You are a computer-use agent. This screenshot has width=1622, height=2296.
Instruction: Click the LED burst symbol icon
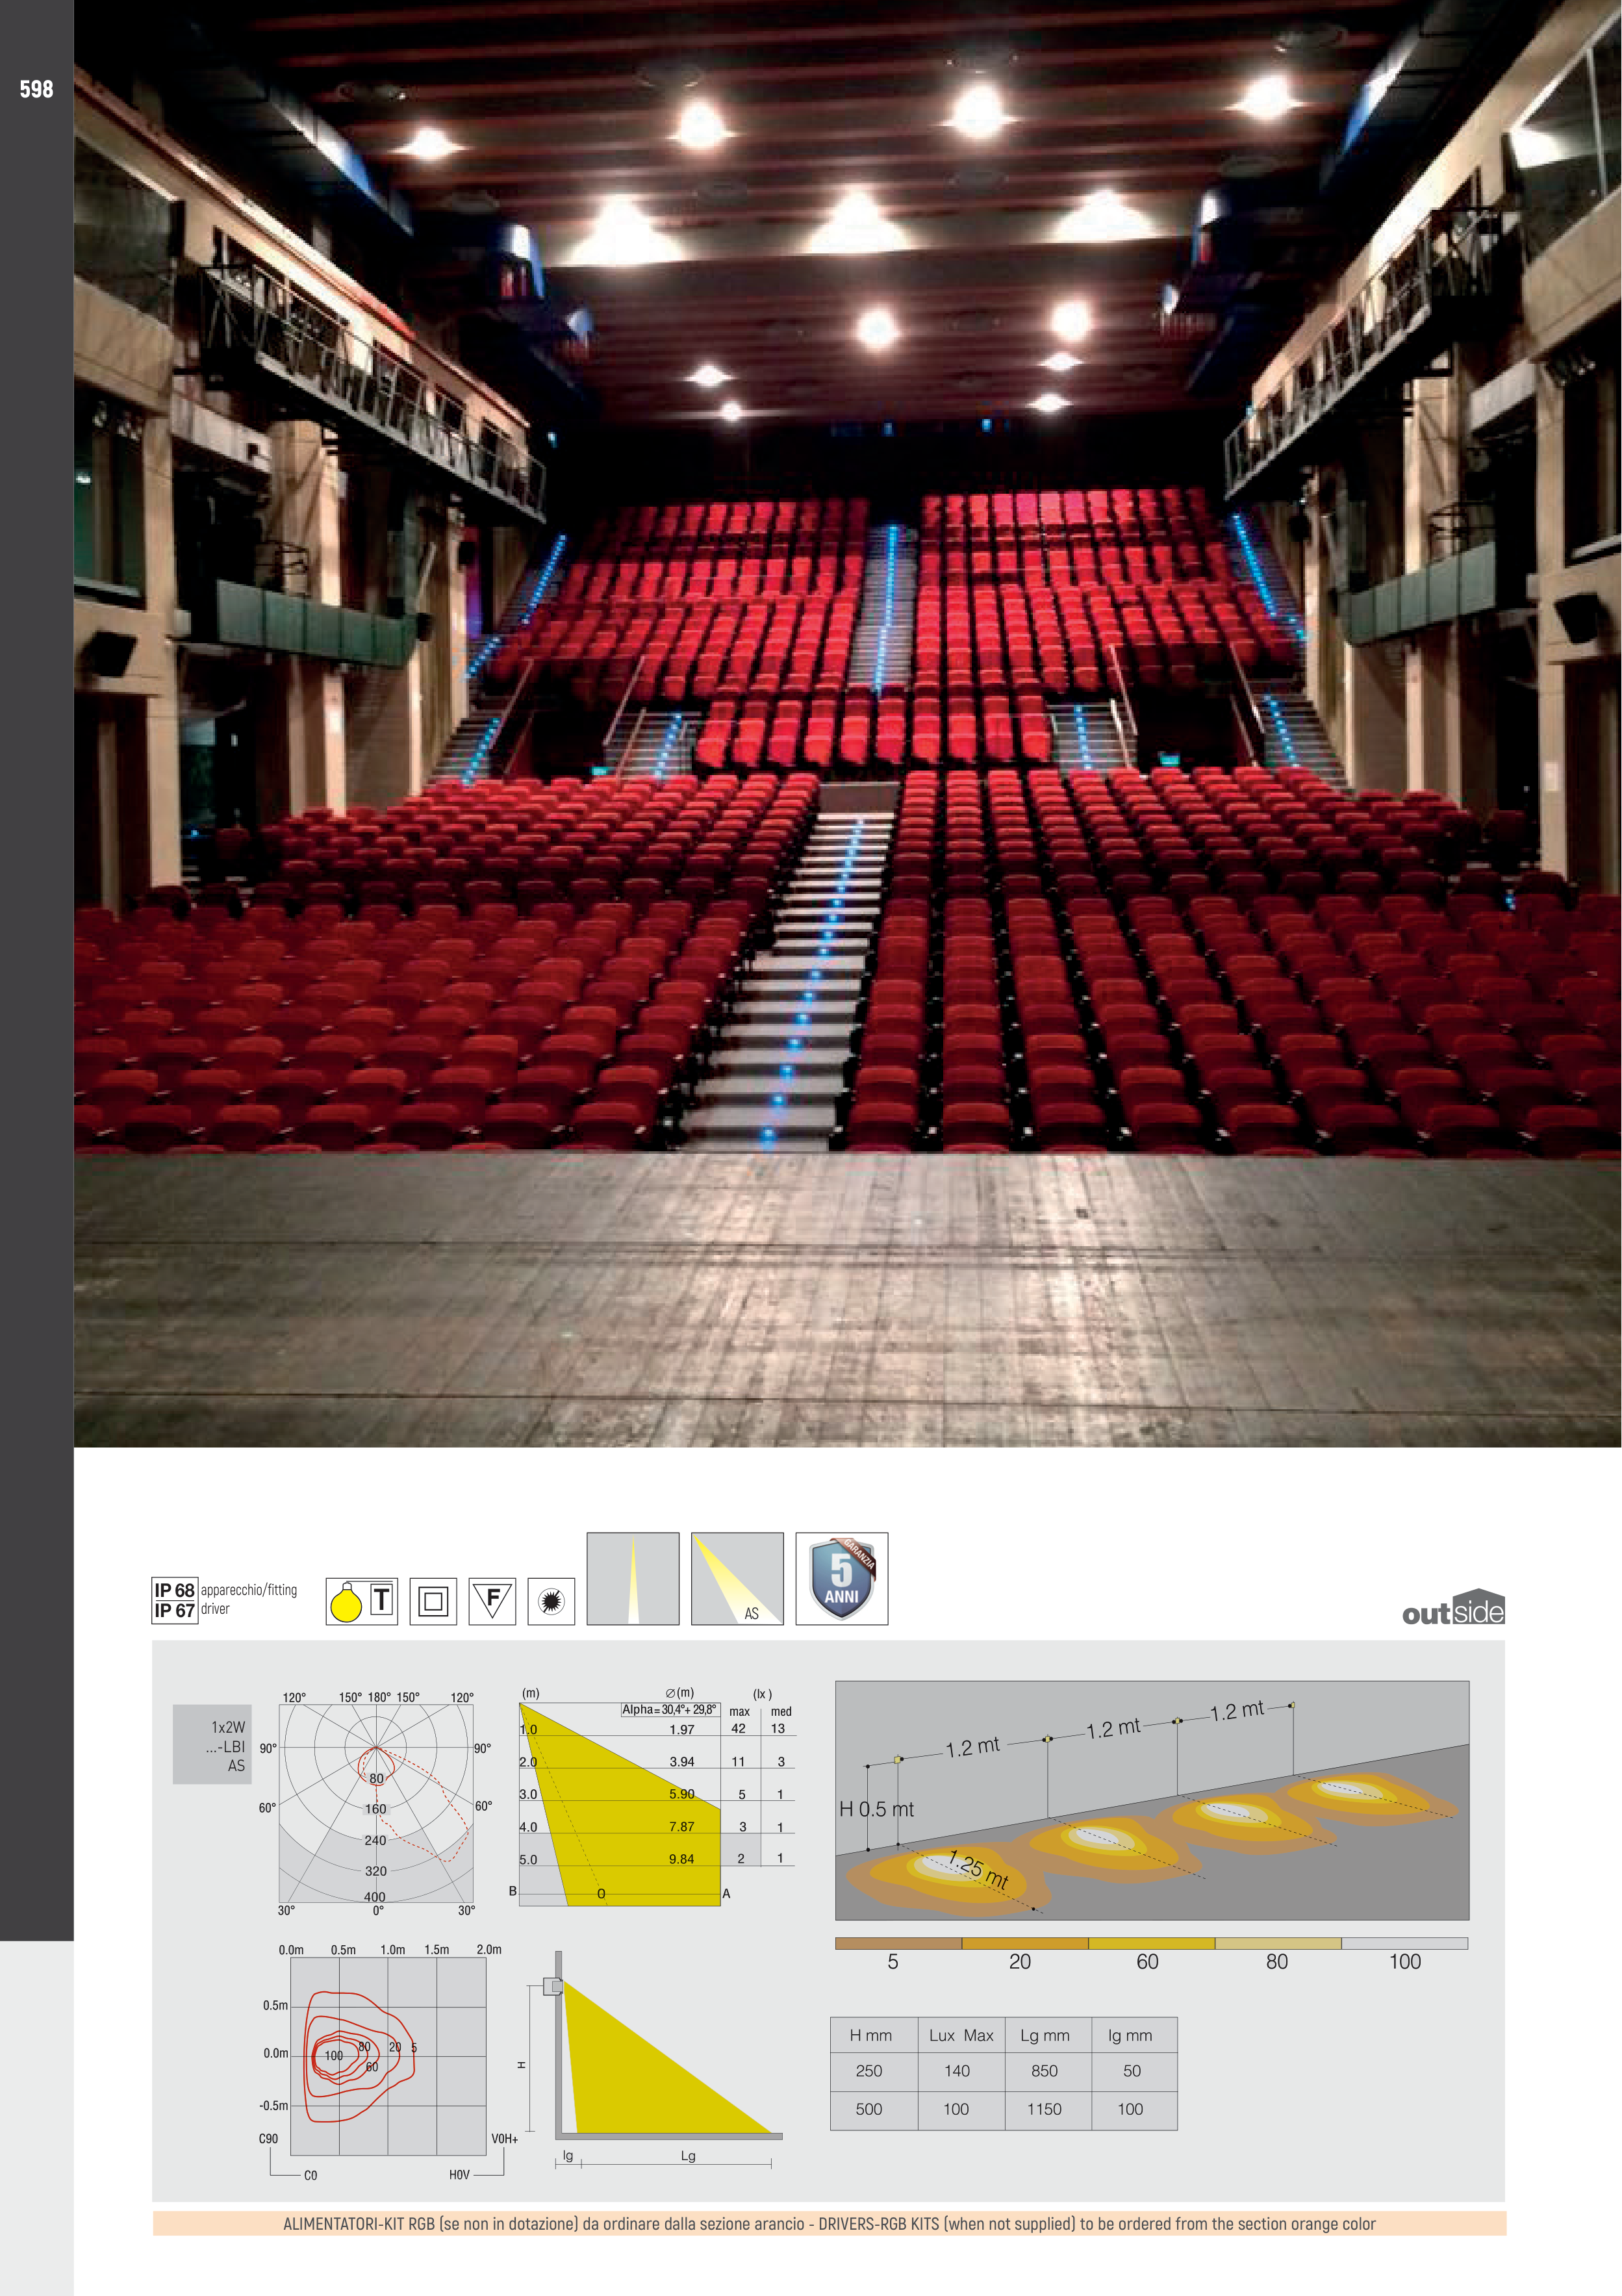(551, 1601)
